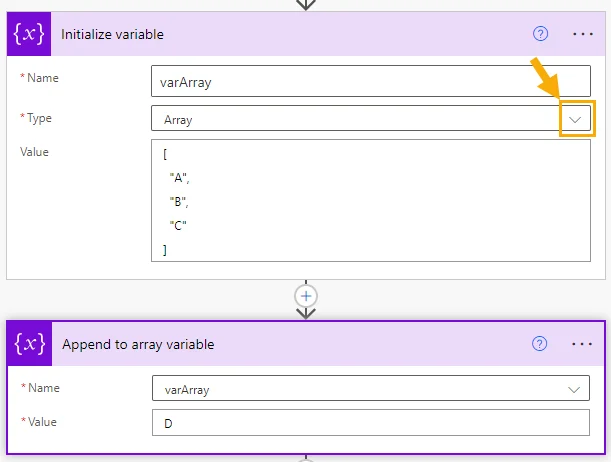This screenshot has height=462, width=611.
Task: Click the Initialize variable {x} icon
Action: (x=31, y=34)
